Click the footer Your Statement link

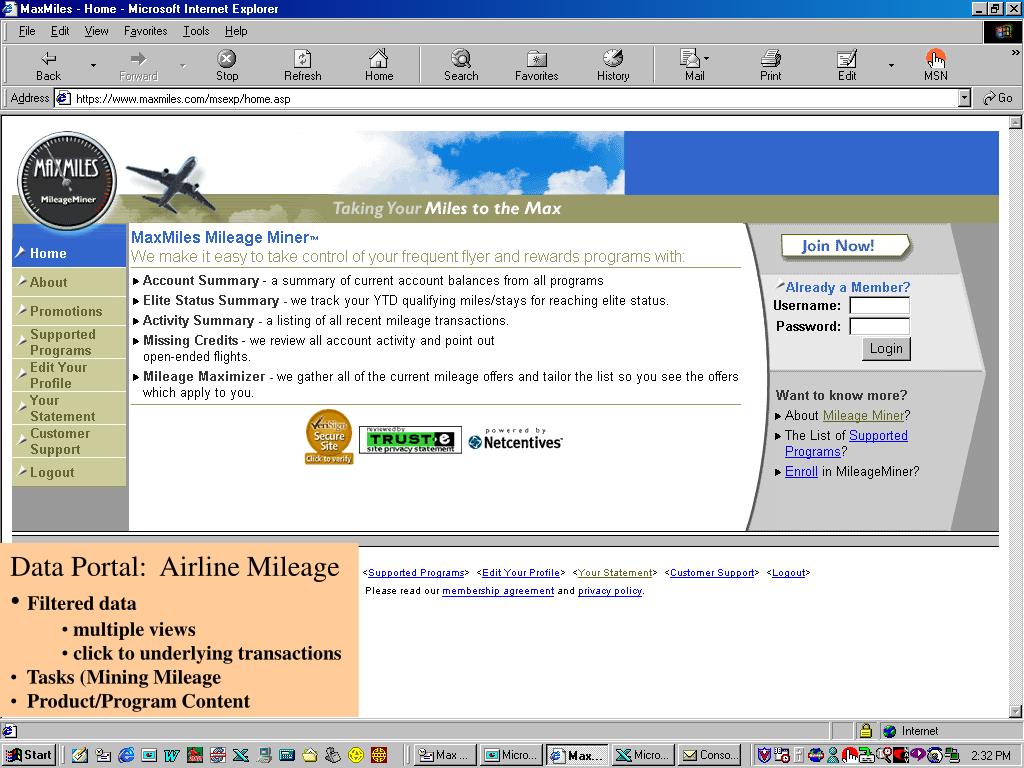[615, 573]
